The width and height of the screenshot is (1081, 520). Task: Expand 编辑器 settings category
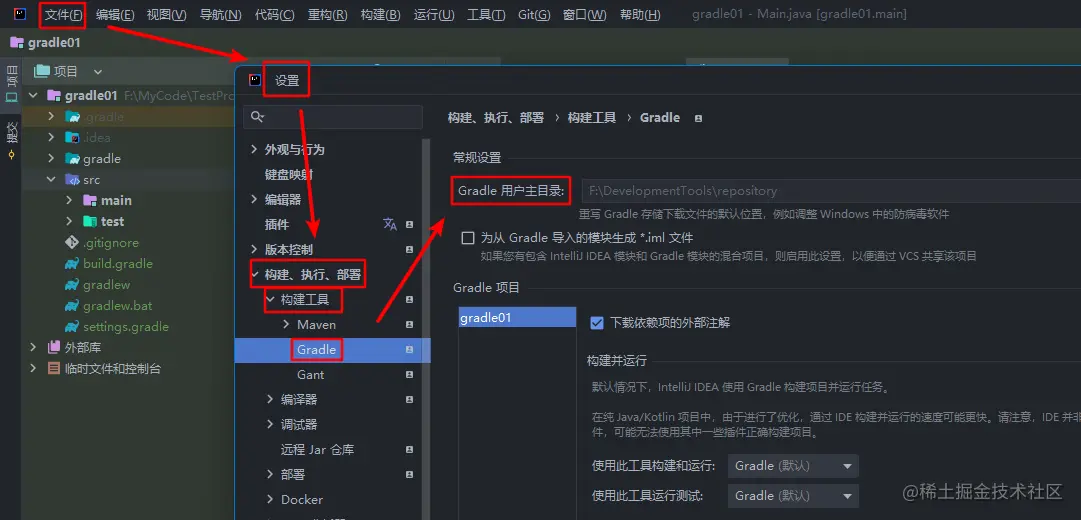point(254,199)
